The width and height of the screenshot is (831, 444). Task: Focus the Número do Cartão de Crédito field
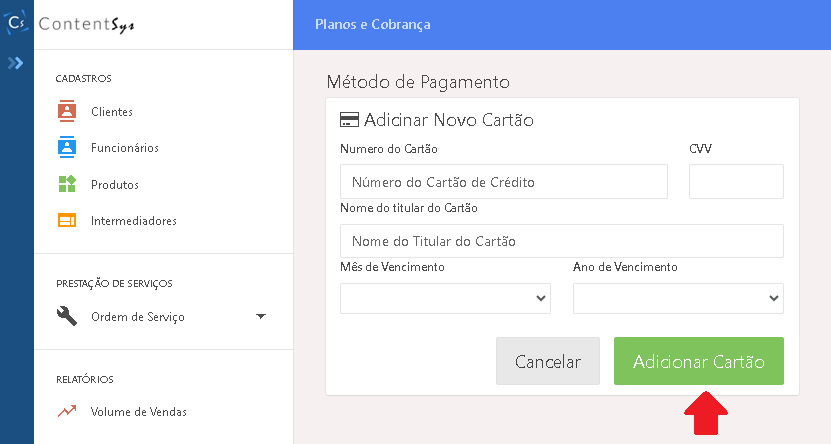click(x=503, y=182)
